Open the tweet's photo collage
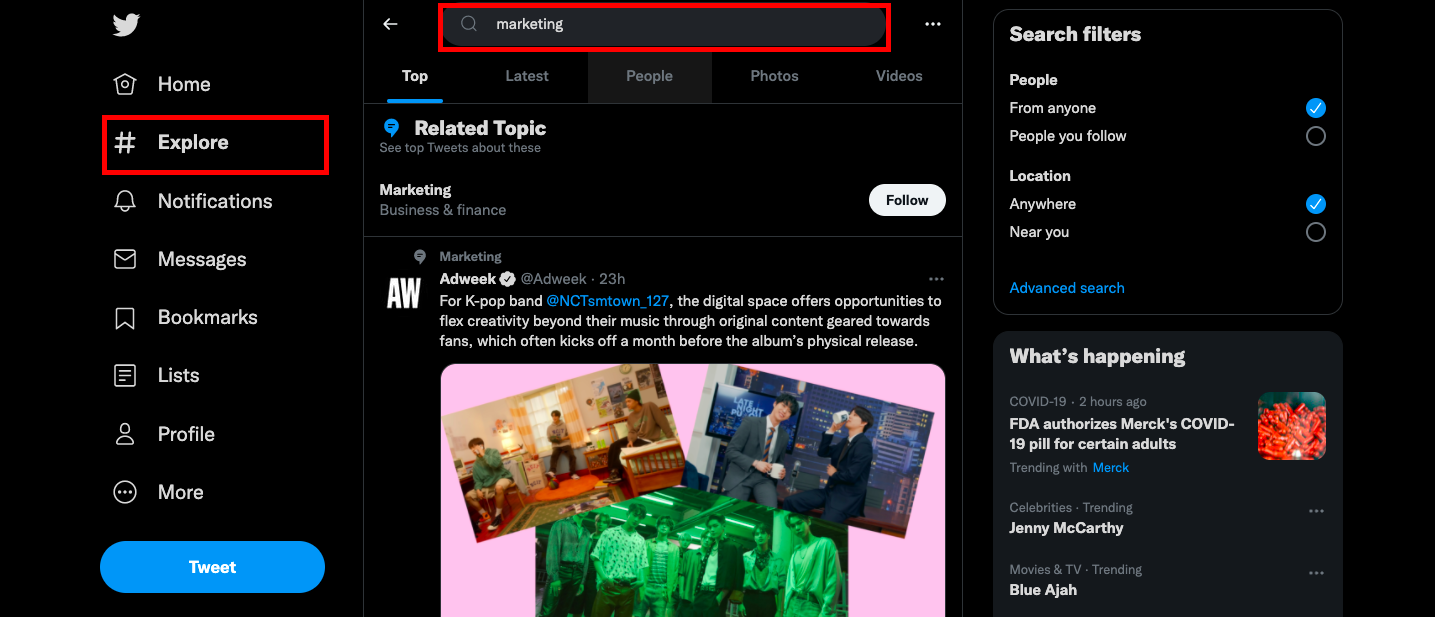The height and width of the screenshot is (617, 1435). pyautogui.click(x=693, y=490)
